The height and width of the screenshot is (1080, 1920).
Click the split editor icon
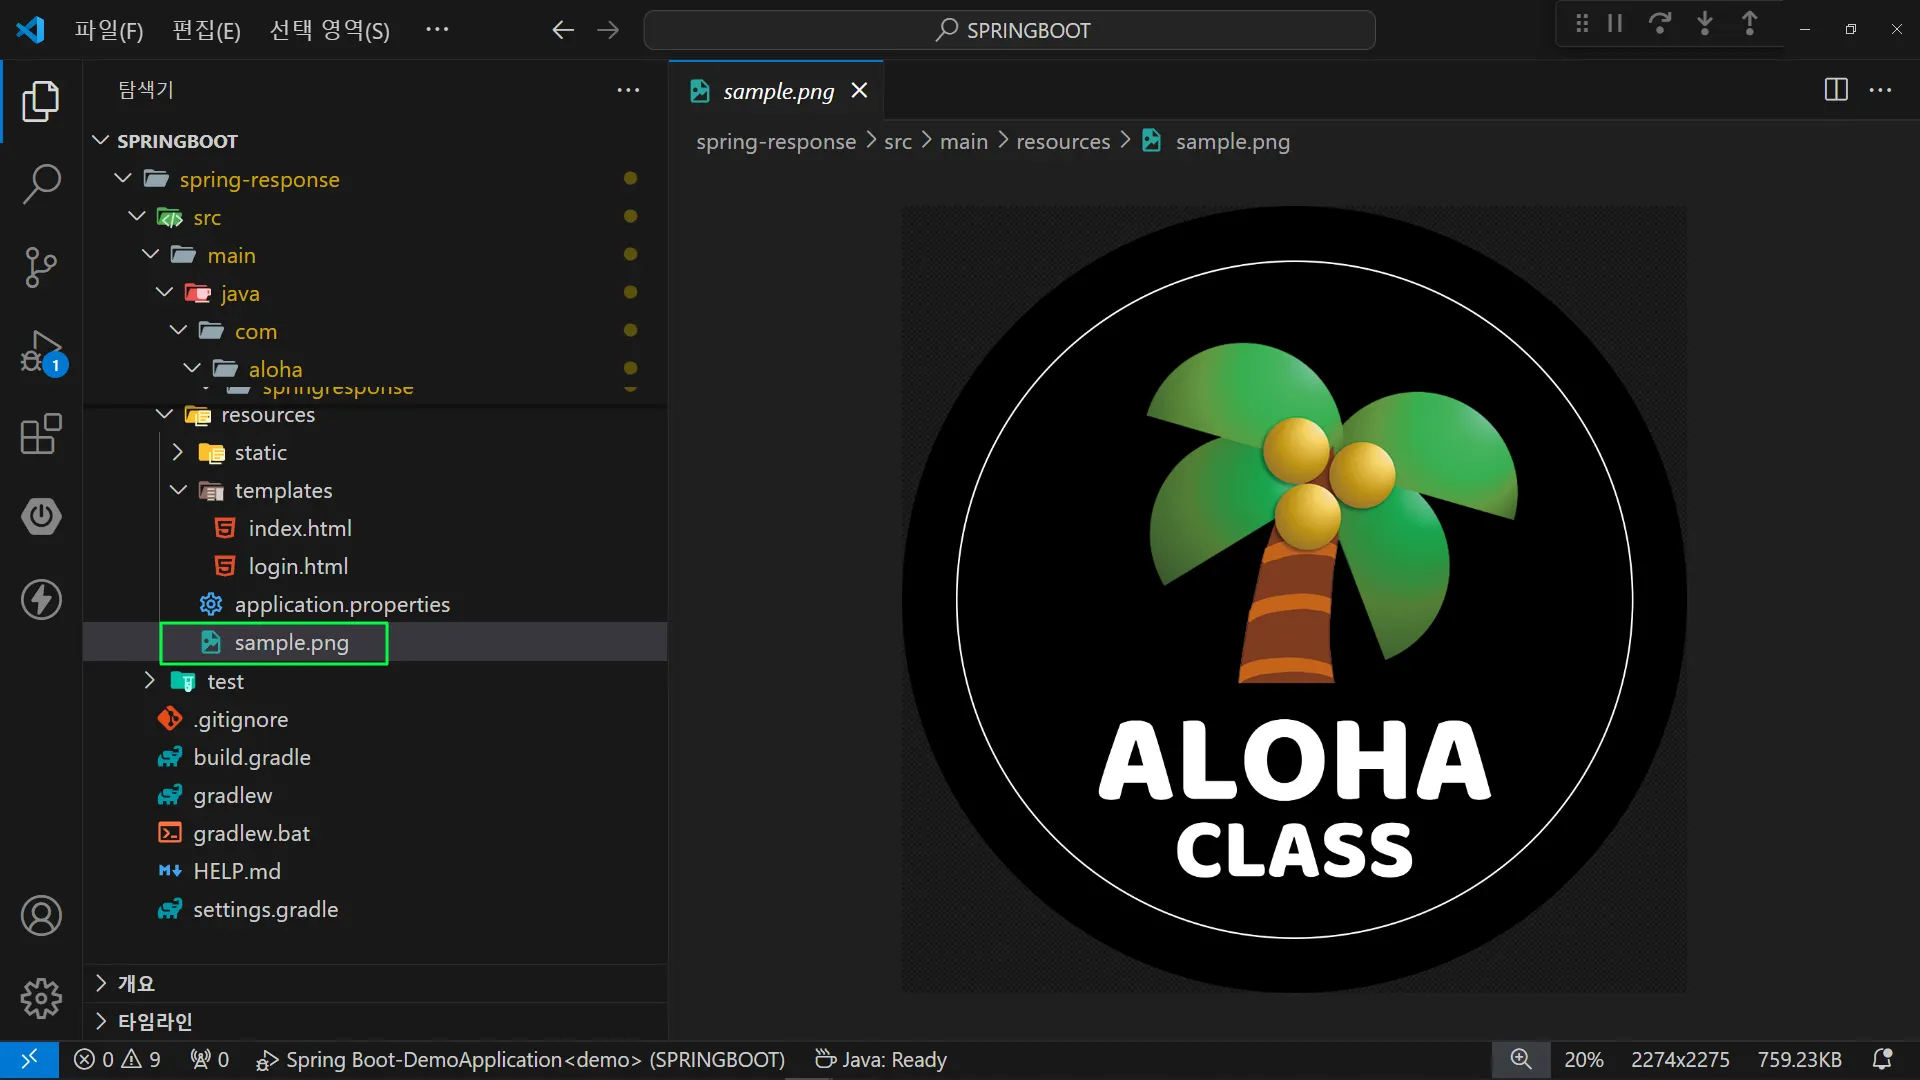pyautogui.click(x=1836, y=90)
